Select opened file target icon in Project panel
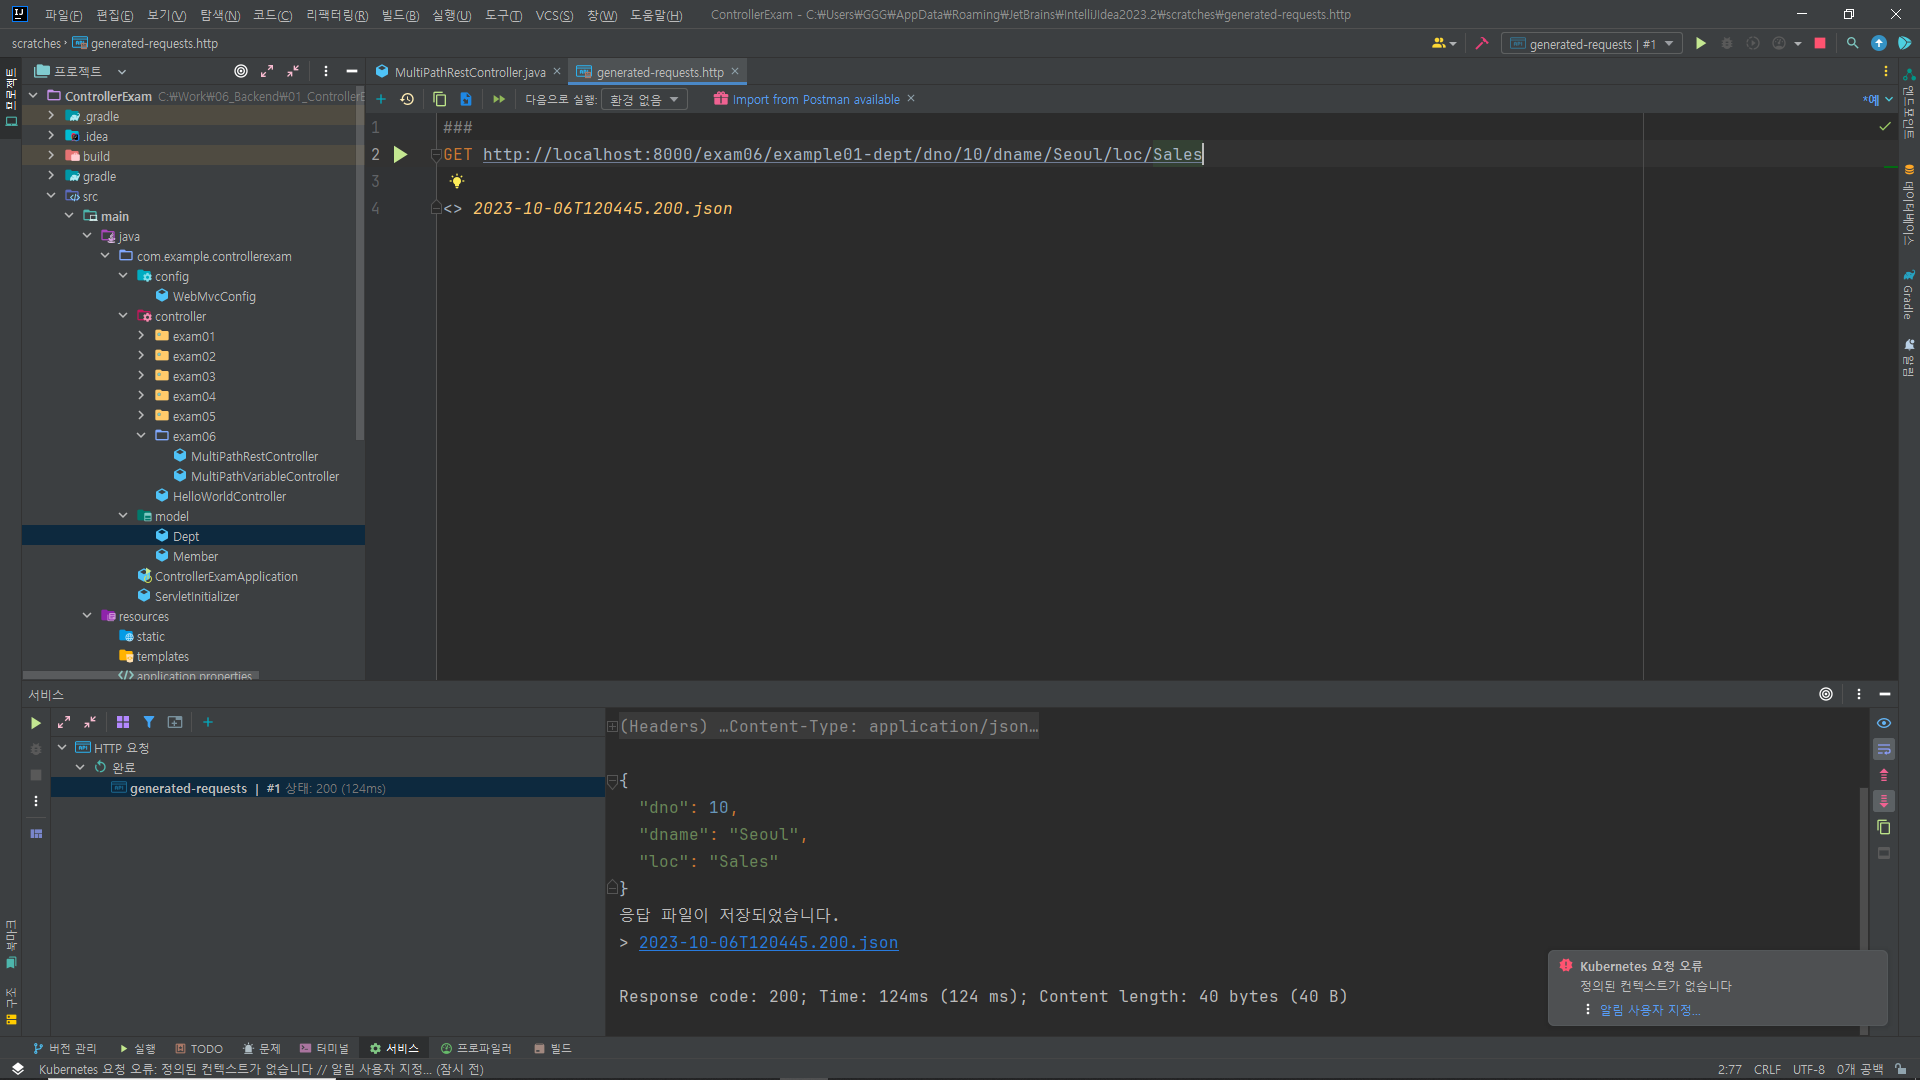 click(240, 71)
